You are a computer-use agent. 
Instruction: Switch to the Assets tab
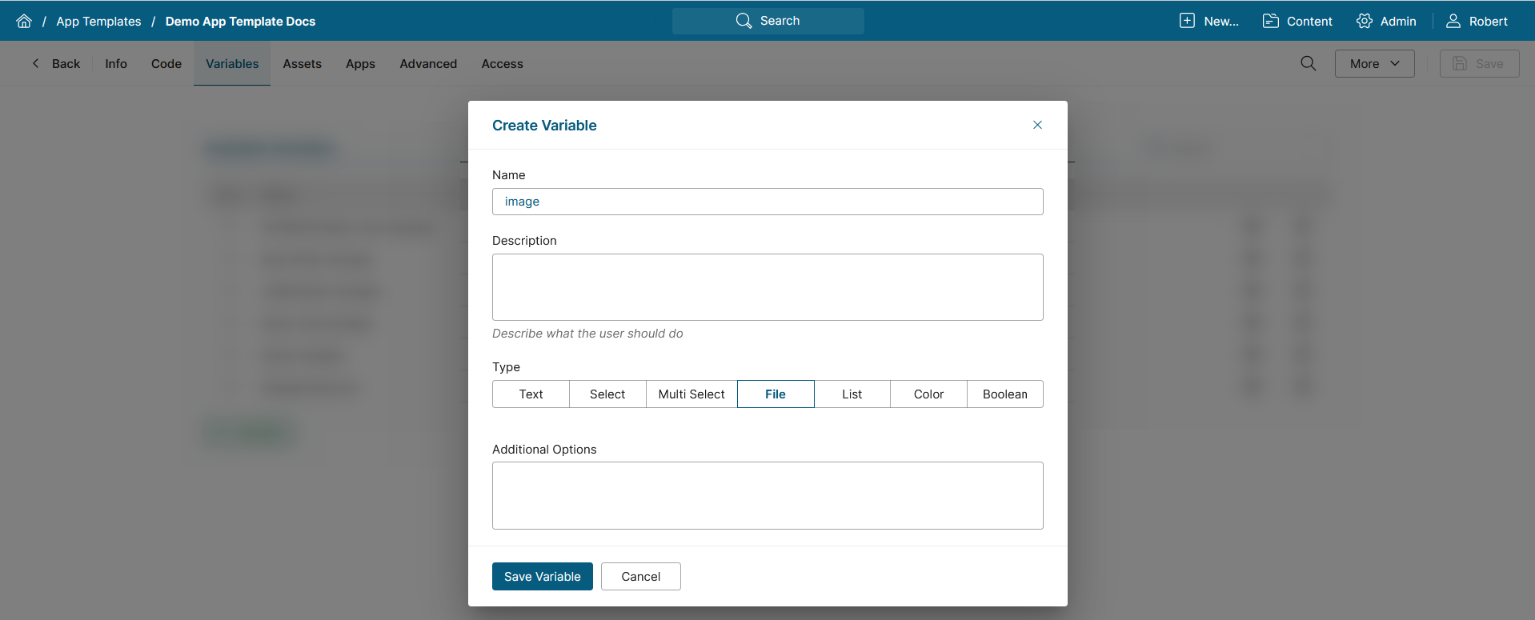(x=302, y=64)
